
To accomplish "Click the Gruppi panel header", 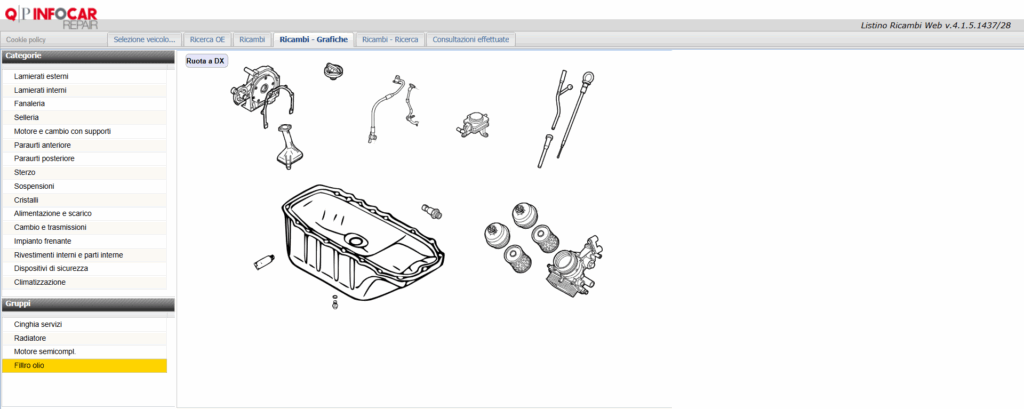I will click(x=88, y=304).
